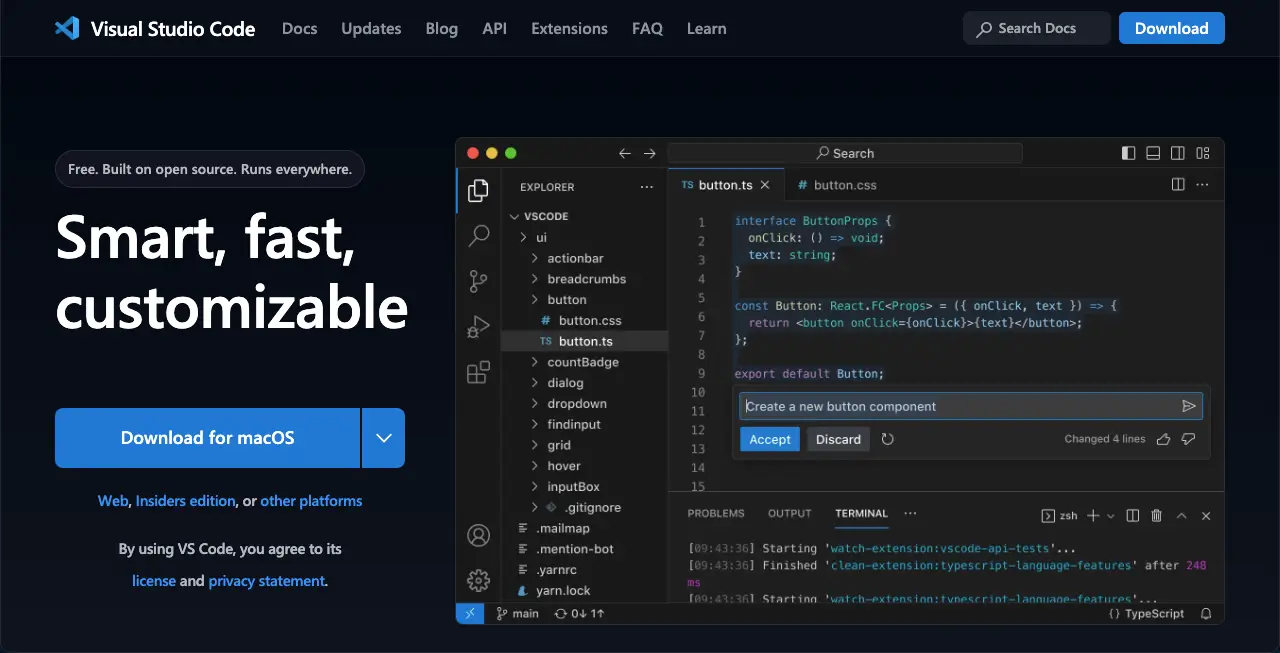Close the terminal panel
Image resolution: width=1280 pixels, height=653 pixels.
1206,516
